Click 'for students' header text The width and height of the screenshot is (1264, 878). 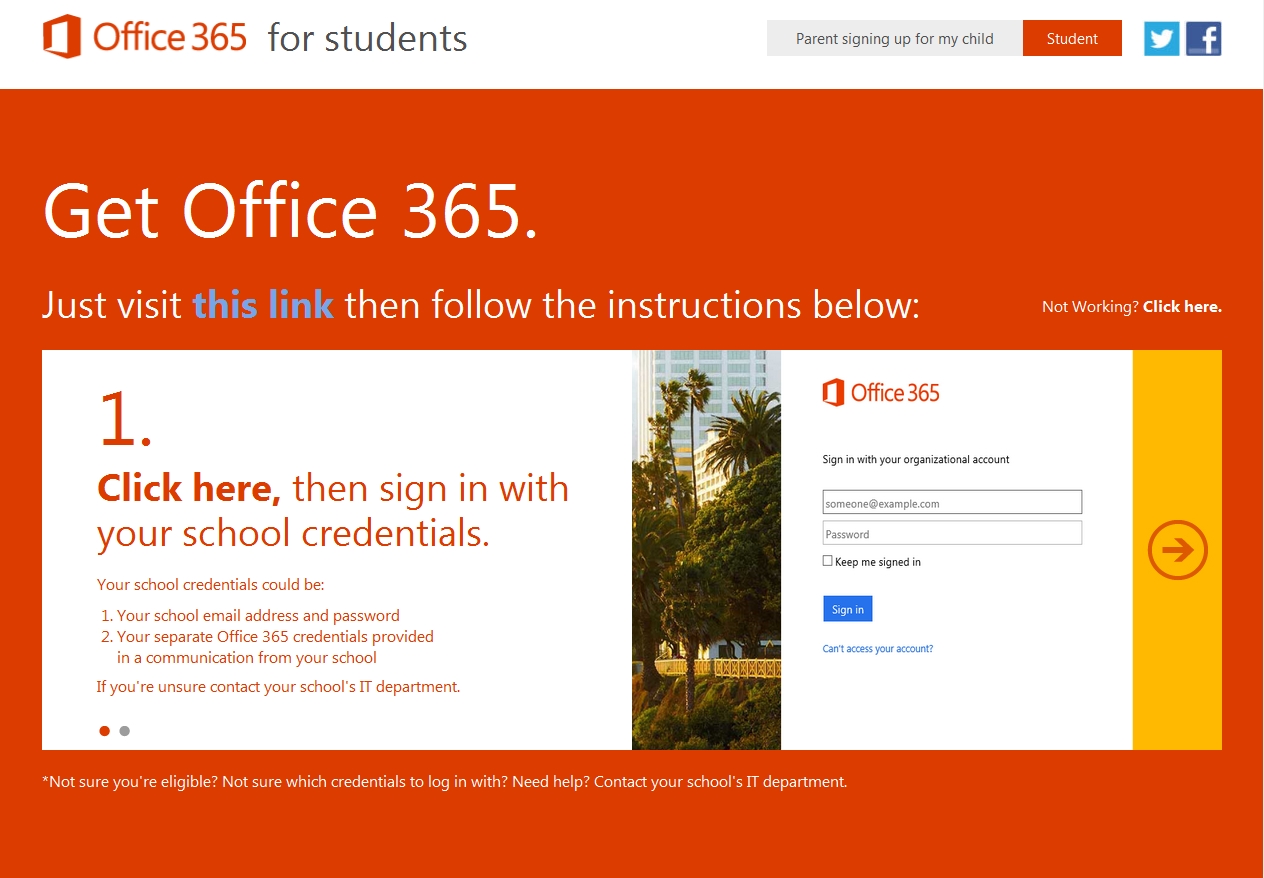367,39
